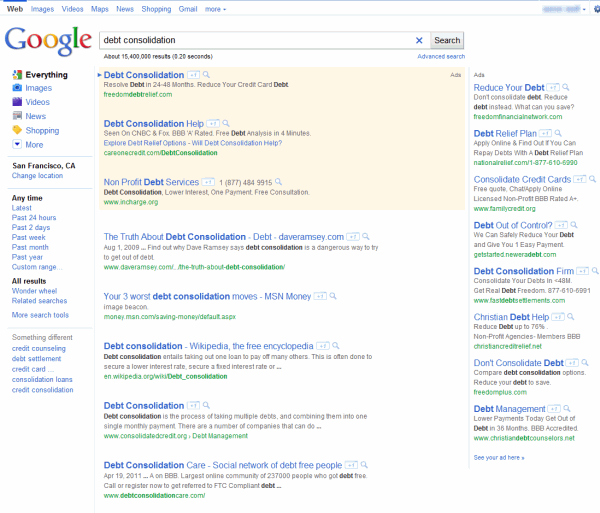Open Wikipedia Debt consolidation result title
This screenshot has height=513, width=600.
pyautogui.click(x=209, y=346)
